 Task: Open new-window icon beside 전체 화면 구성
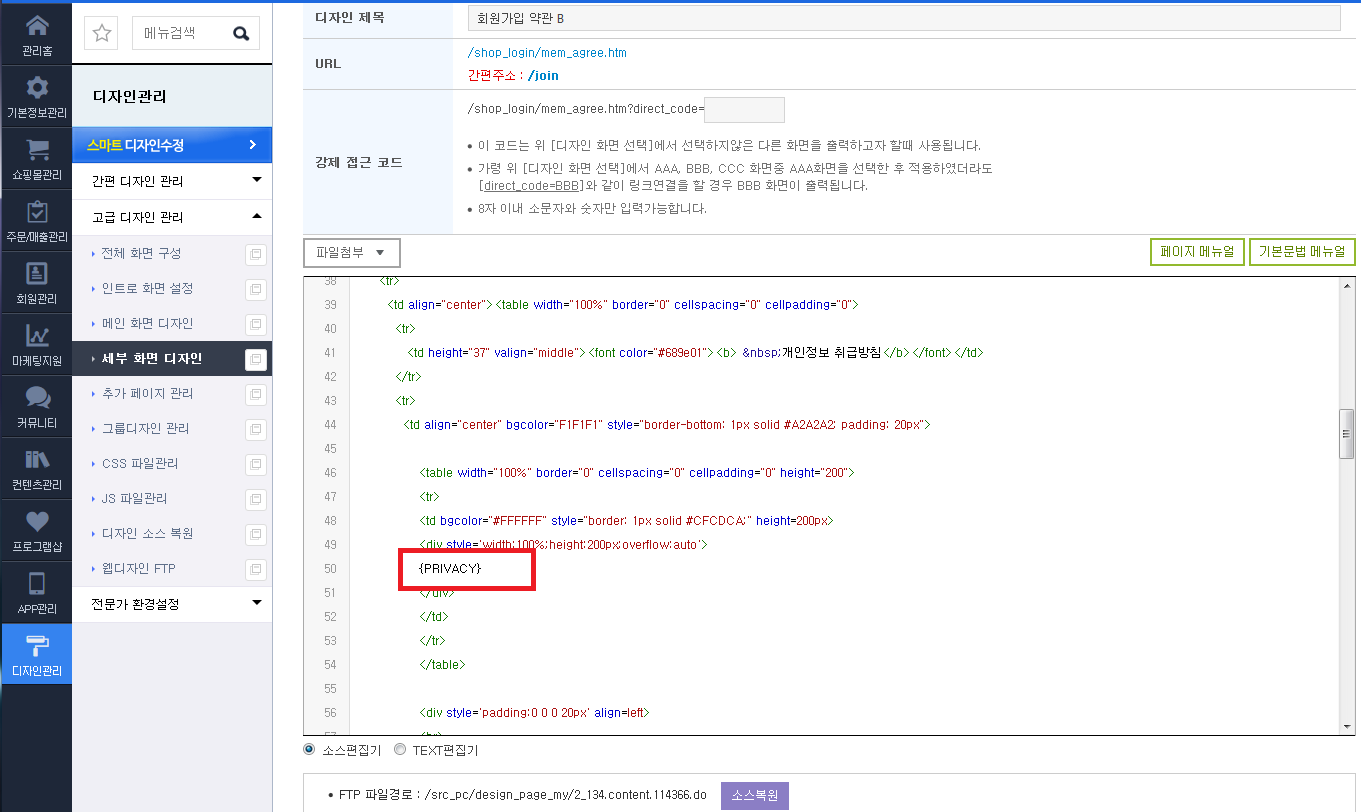(x=256, y=254)
